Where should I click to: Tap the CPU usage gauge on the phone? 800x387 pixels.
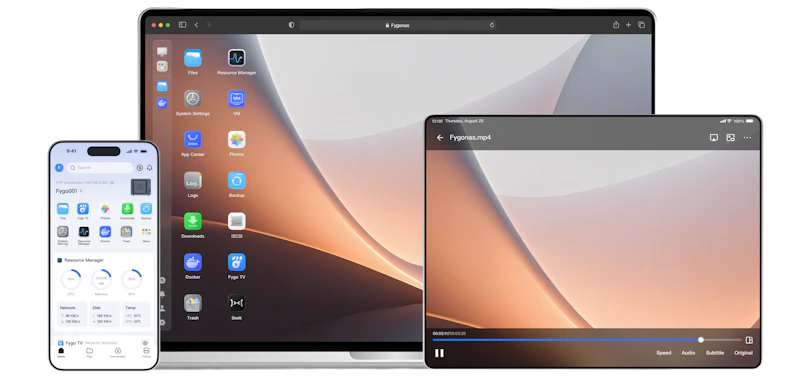point(71,279)
